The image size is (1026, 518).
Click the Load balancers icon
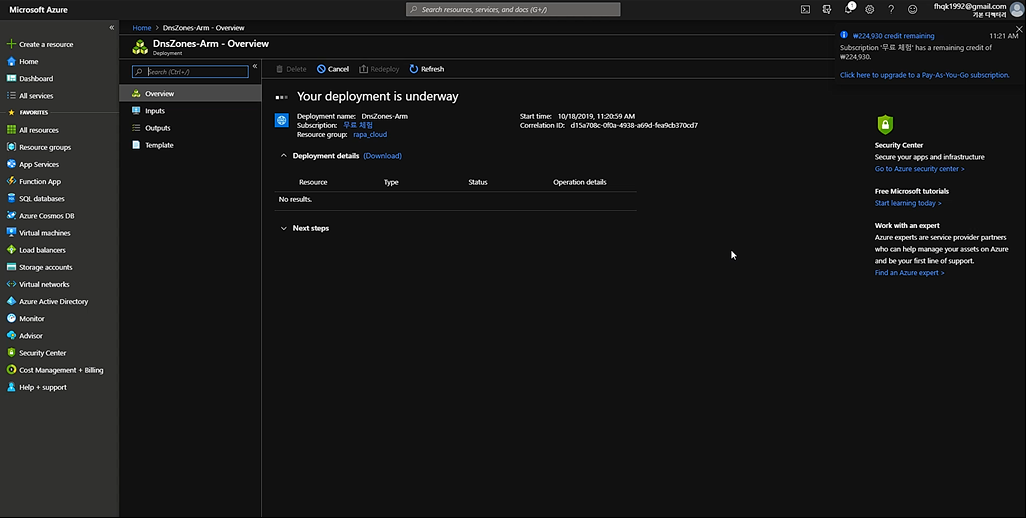click(11, 250)
